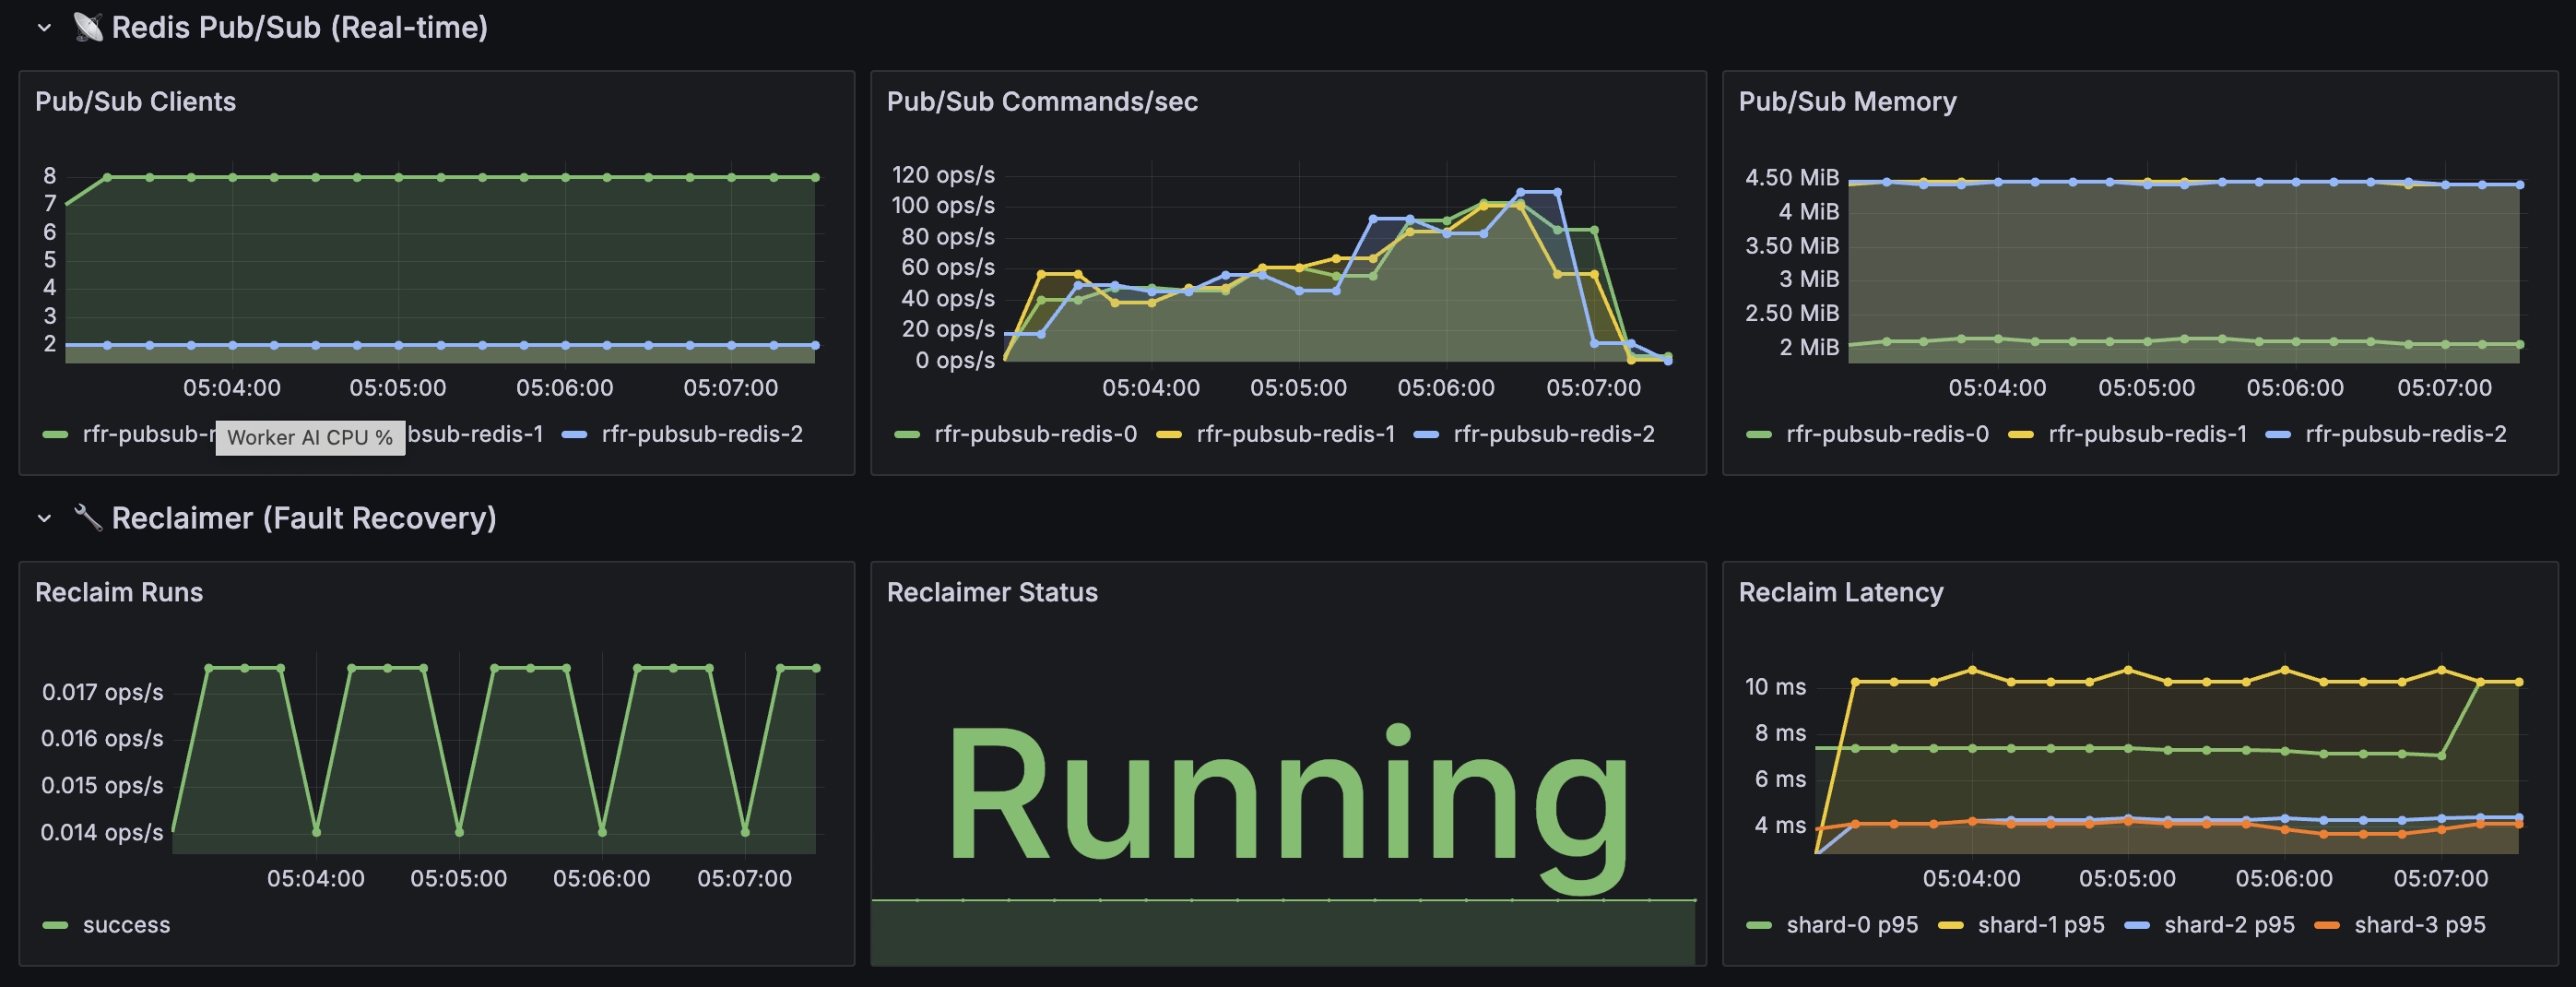Click the 0.017 ops/s axis label
The width and height of the screenshot is (2576, 987).
pyautogui.click(x=102, y=692)
